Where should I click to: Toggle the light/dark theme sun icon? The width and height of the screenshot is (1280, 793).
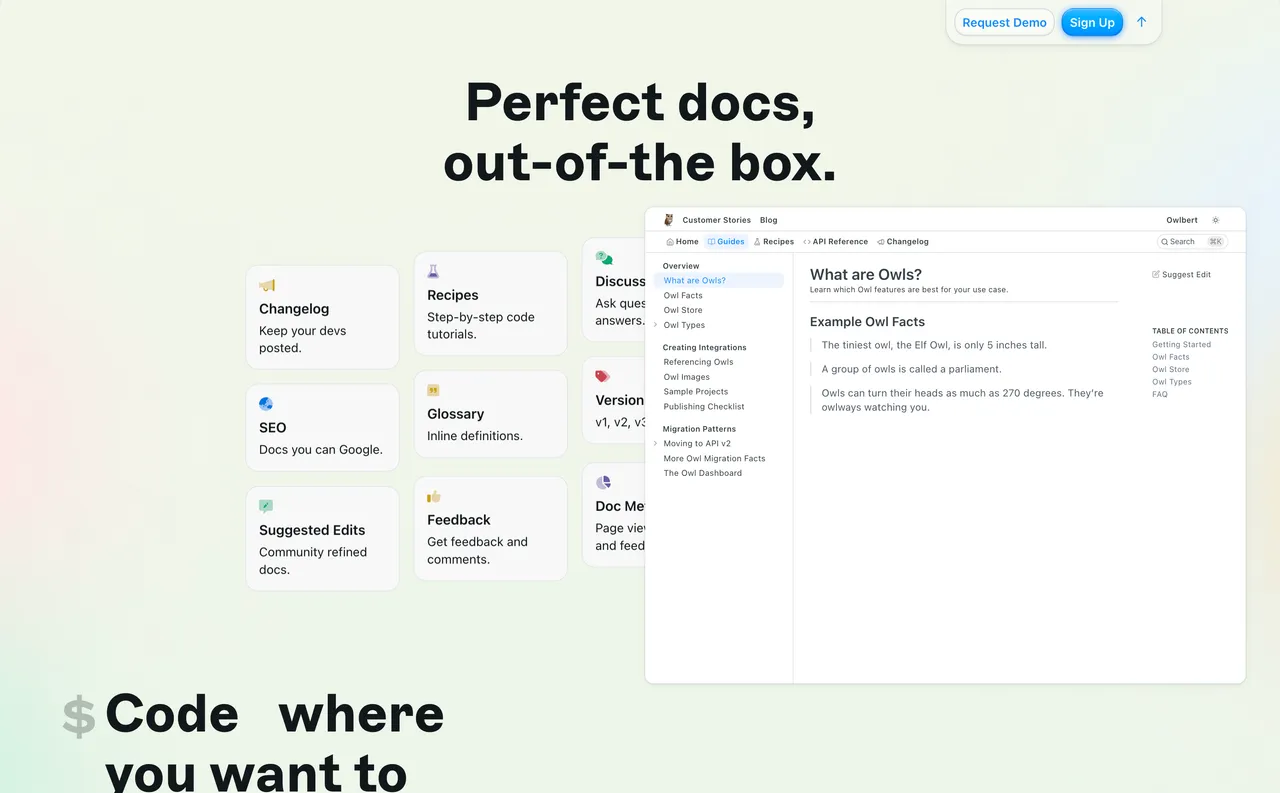[1216, 220]
